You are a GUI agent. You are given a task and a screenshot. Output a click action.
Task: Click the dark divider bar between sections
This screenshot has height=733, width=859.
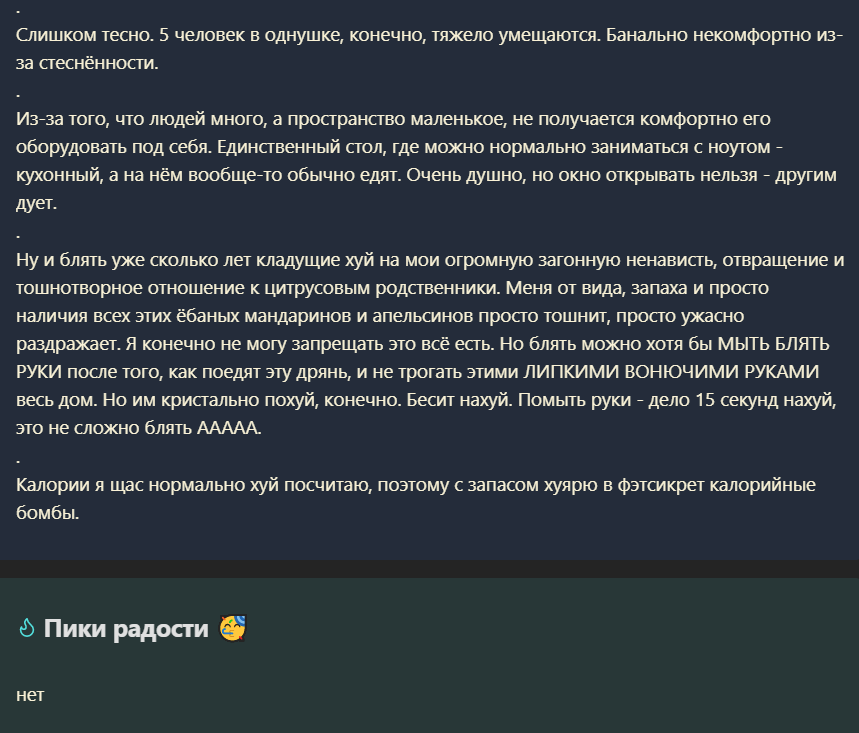point(430,569)
